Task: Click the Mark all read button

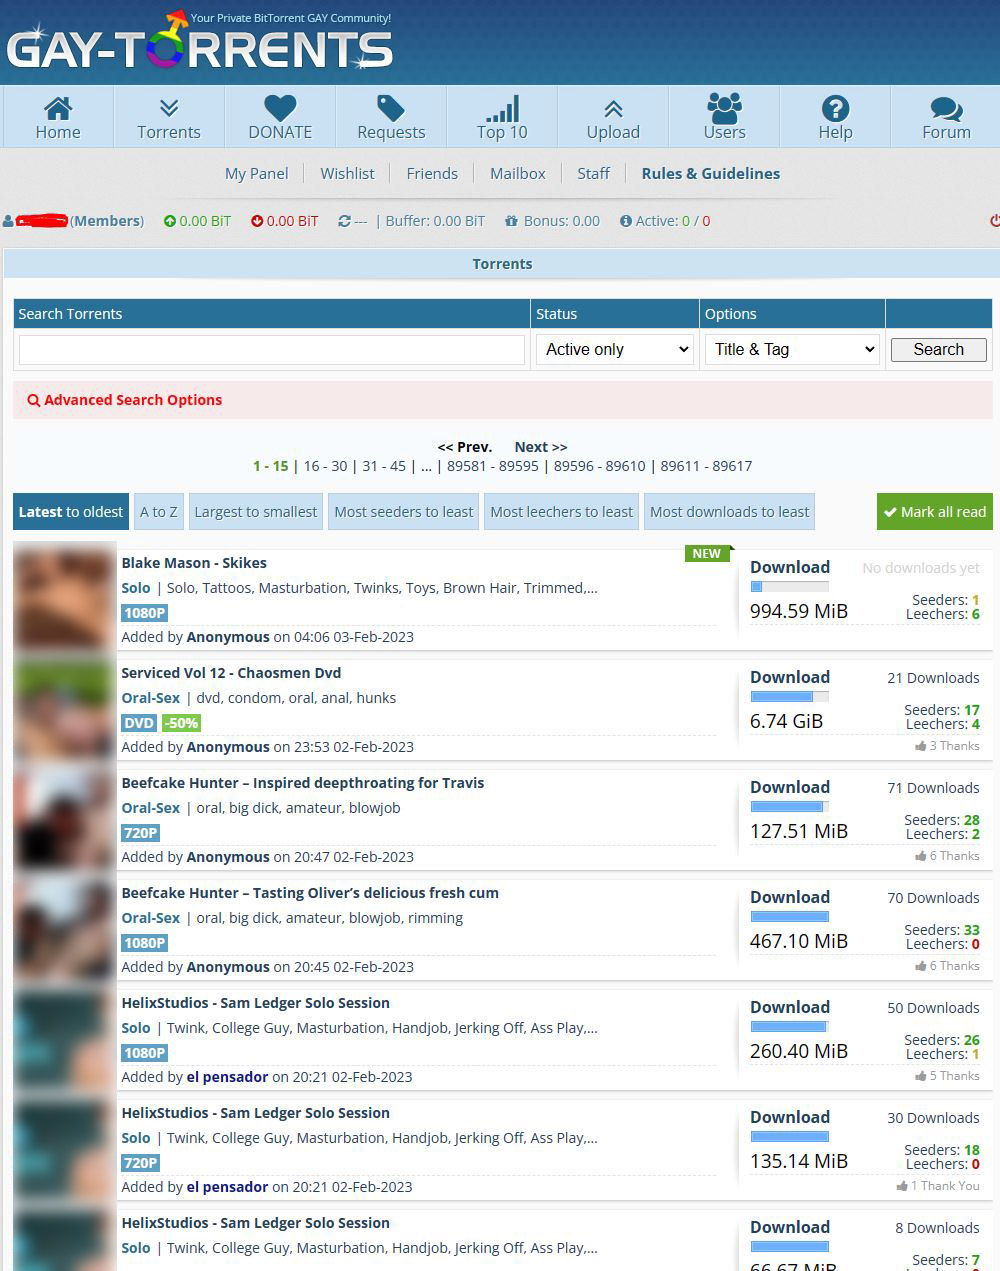Action: [x=935, y=512]
